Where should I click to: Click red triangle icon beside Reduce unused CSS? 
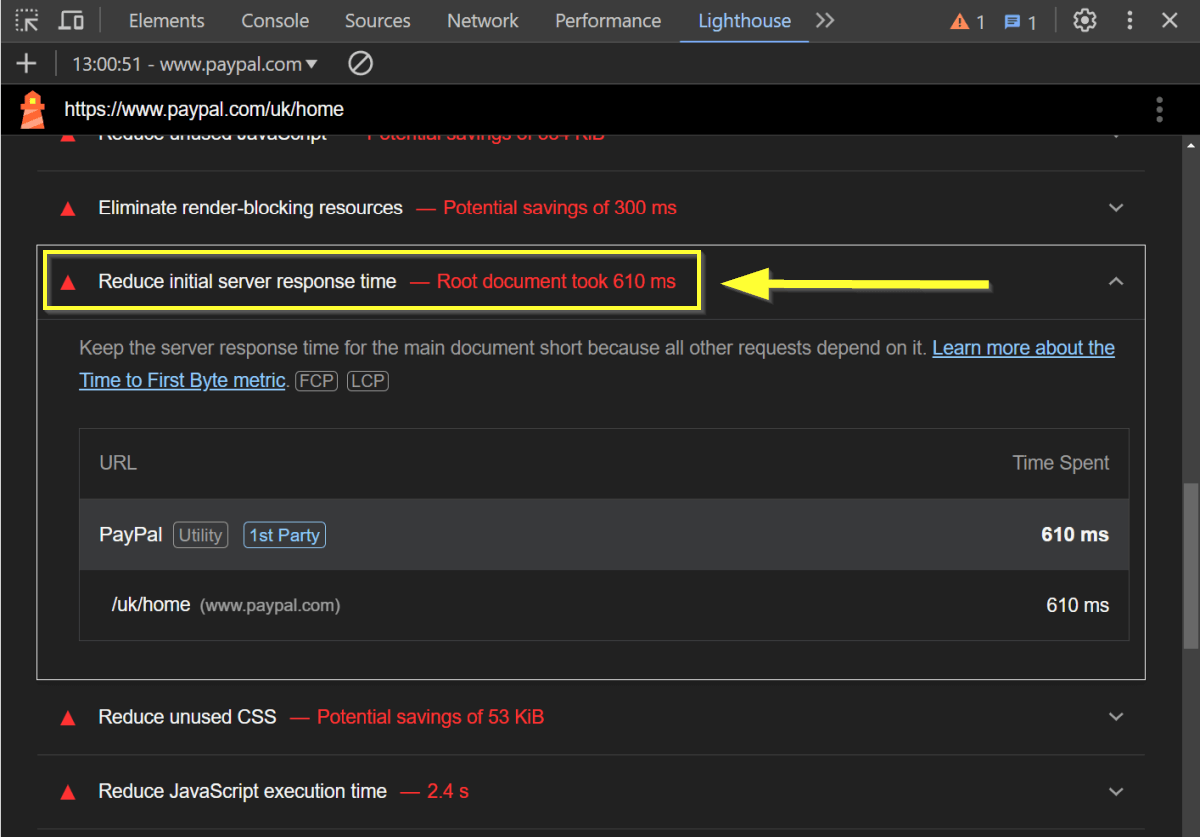pos(68,718)
